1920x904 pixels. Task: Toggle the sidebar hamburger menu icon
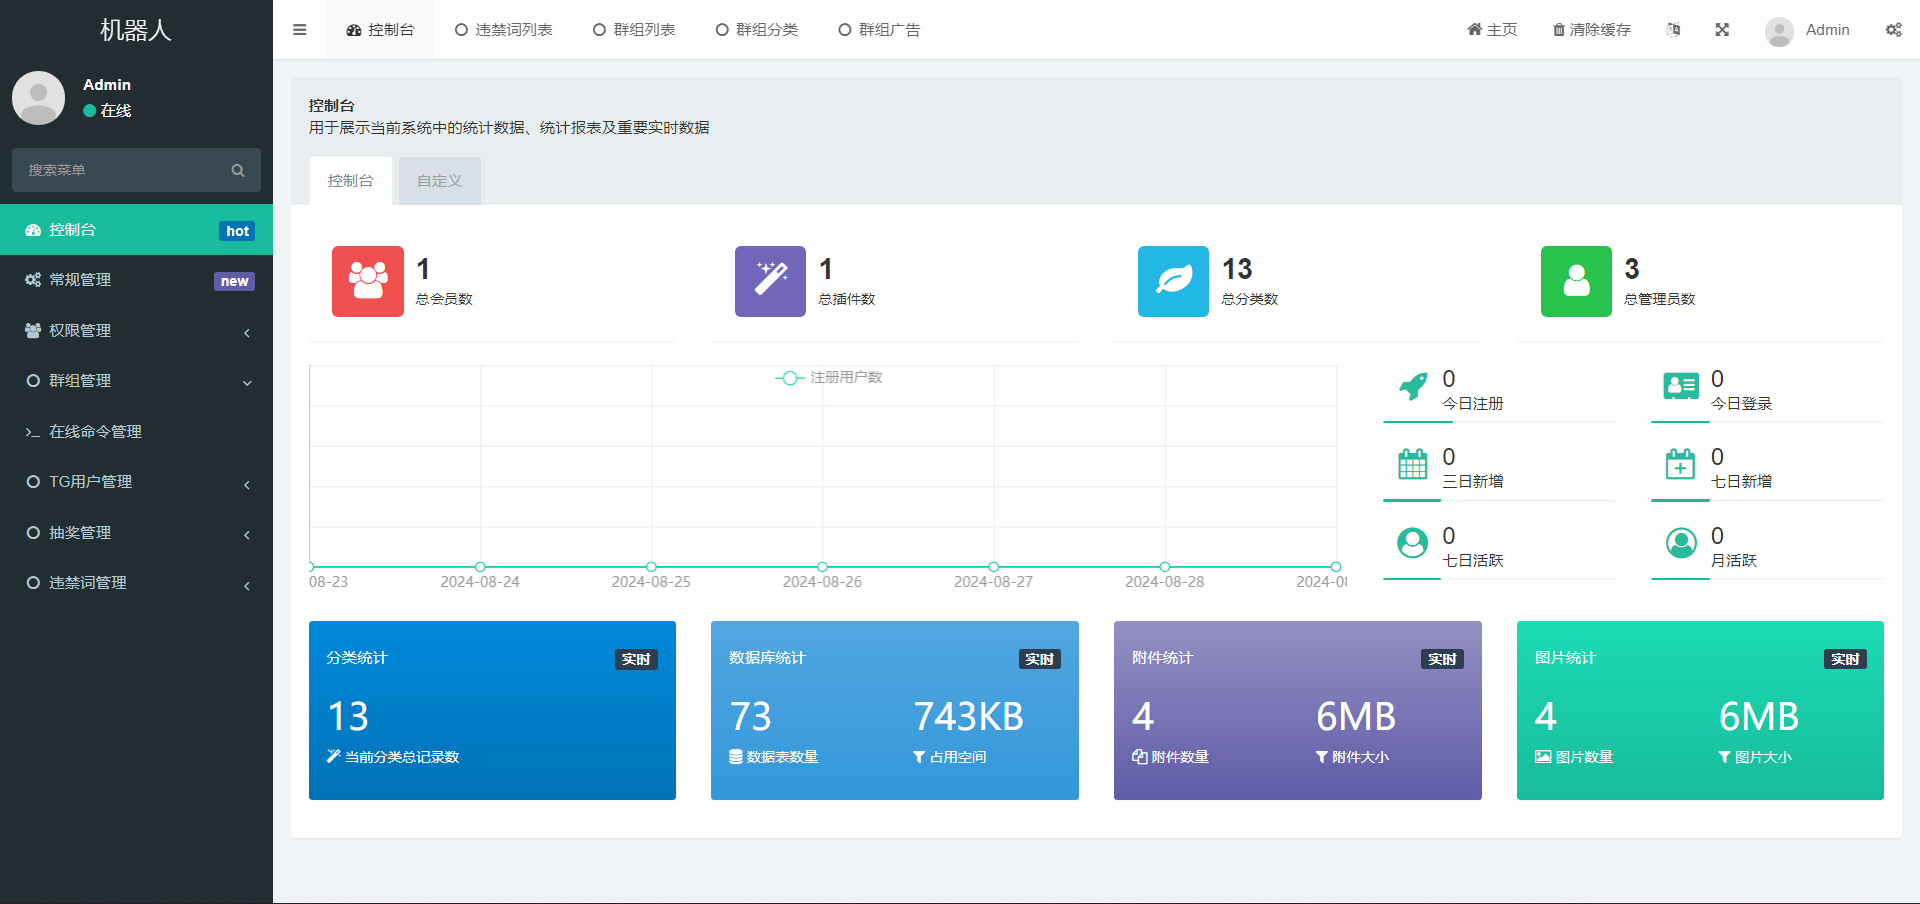(x=299, y=30)
